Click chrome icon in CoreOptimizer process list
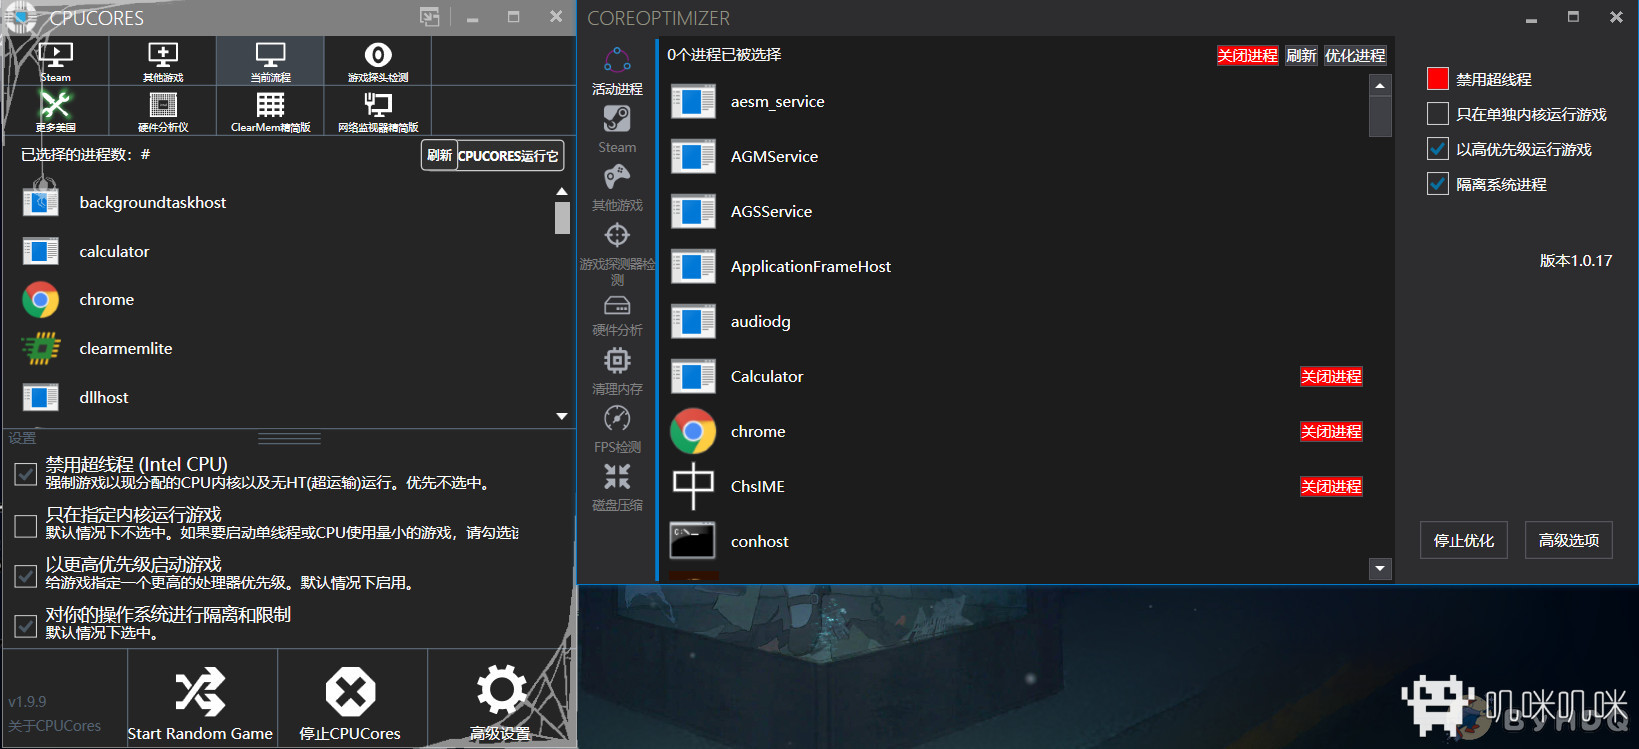The image size is (1639, 749). [x=693, y=432]
